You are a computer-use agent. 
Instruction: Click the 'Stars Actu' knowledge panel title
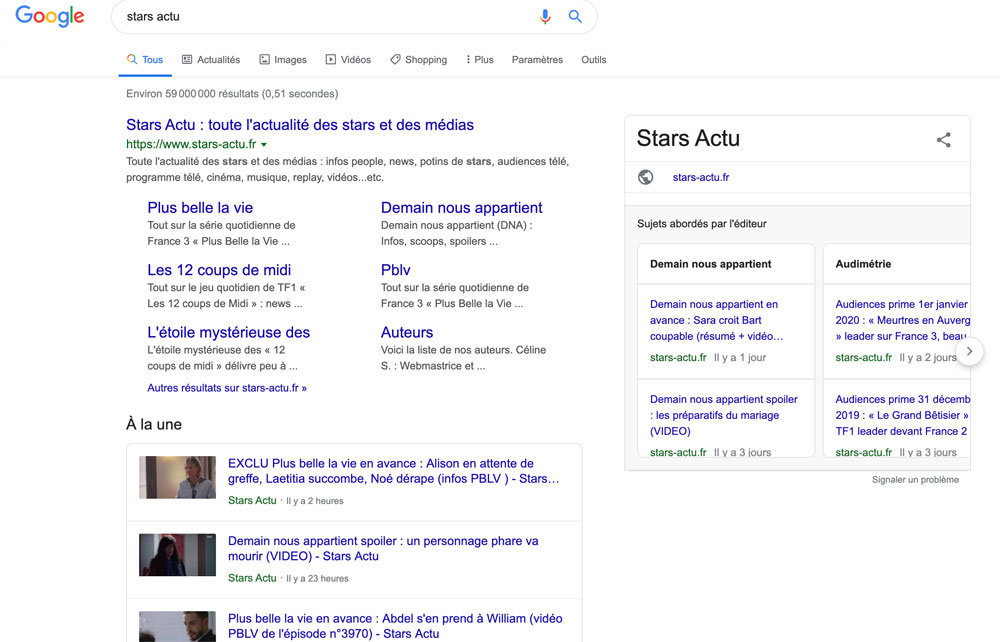(688, 138)
